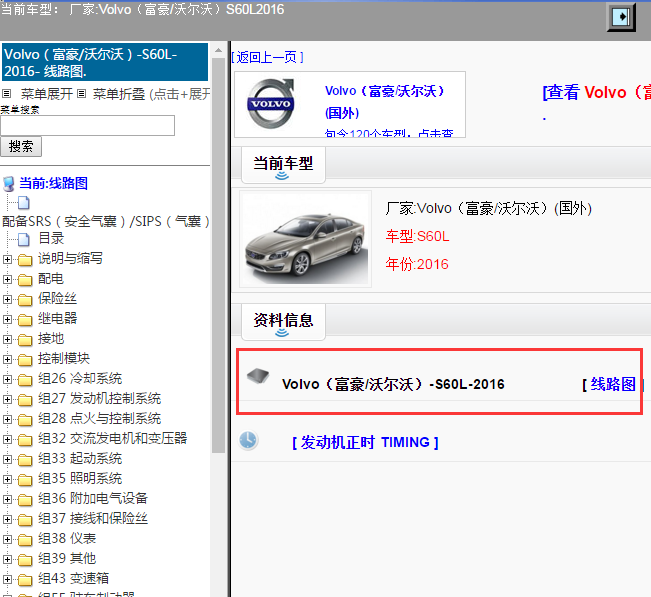Viewport: 651px width, 597px height.
Task: Click the panel toggle arrow icon at top right
Action: click(x=621, y=17)
